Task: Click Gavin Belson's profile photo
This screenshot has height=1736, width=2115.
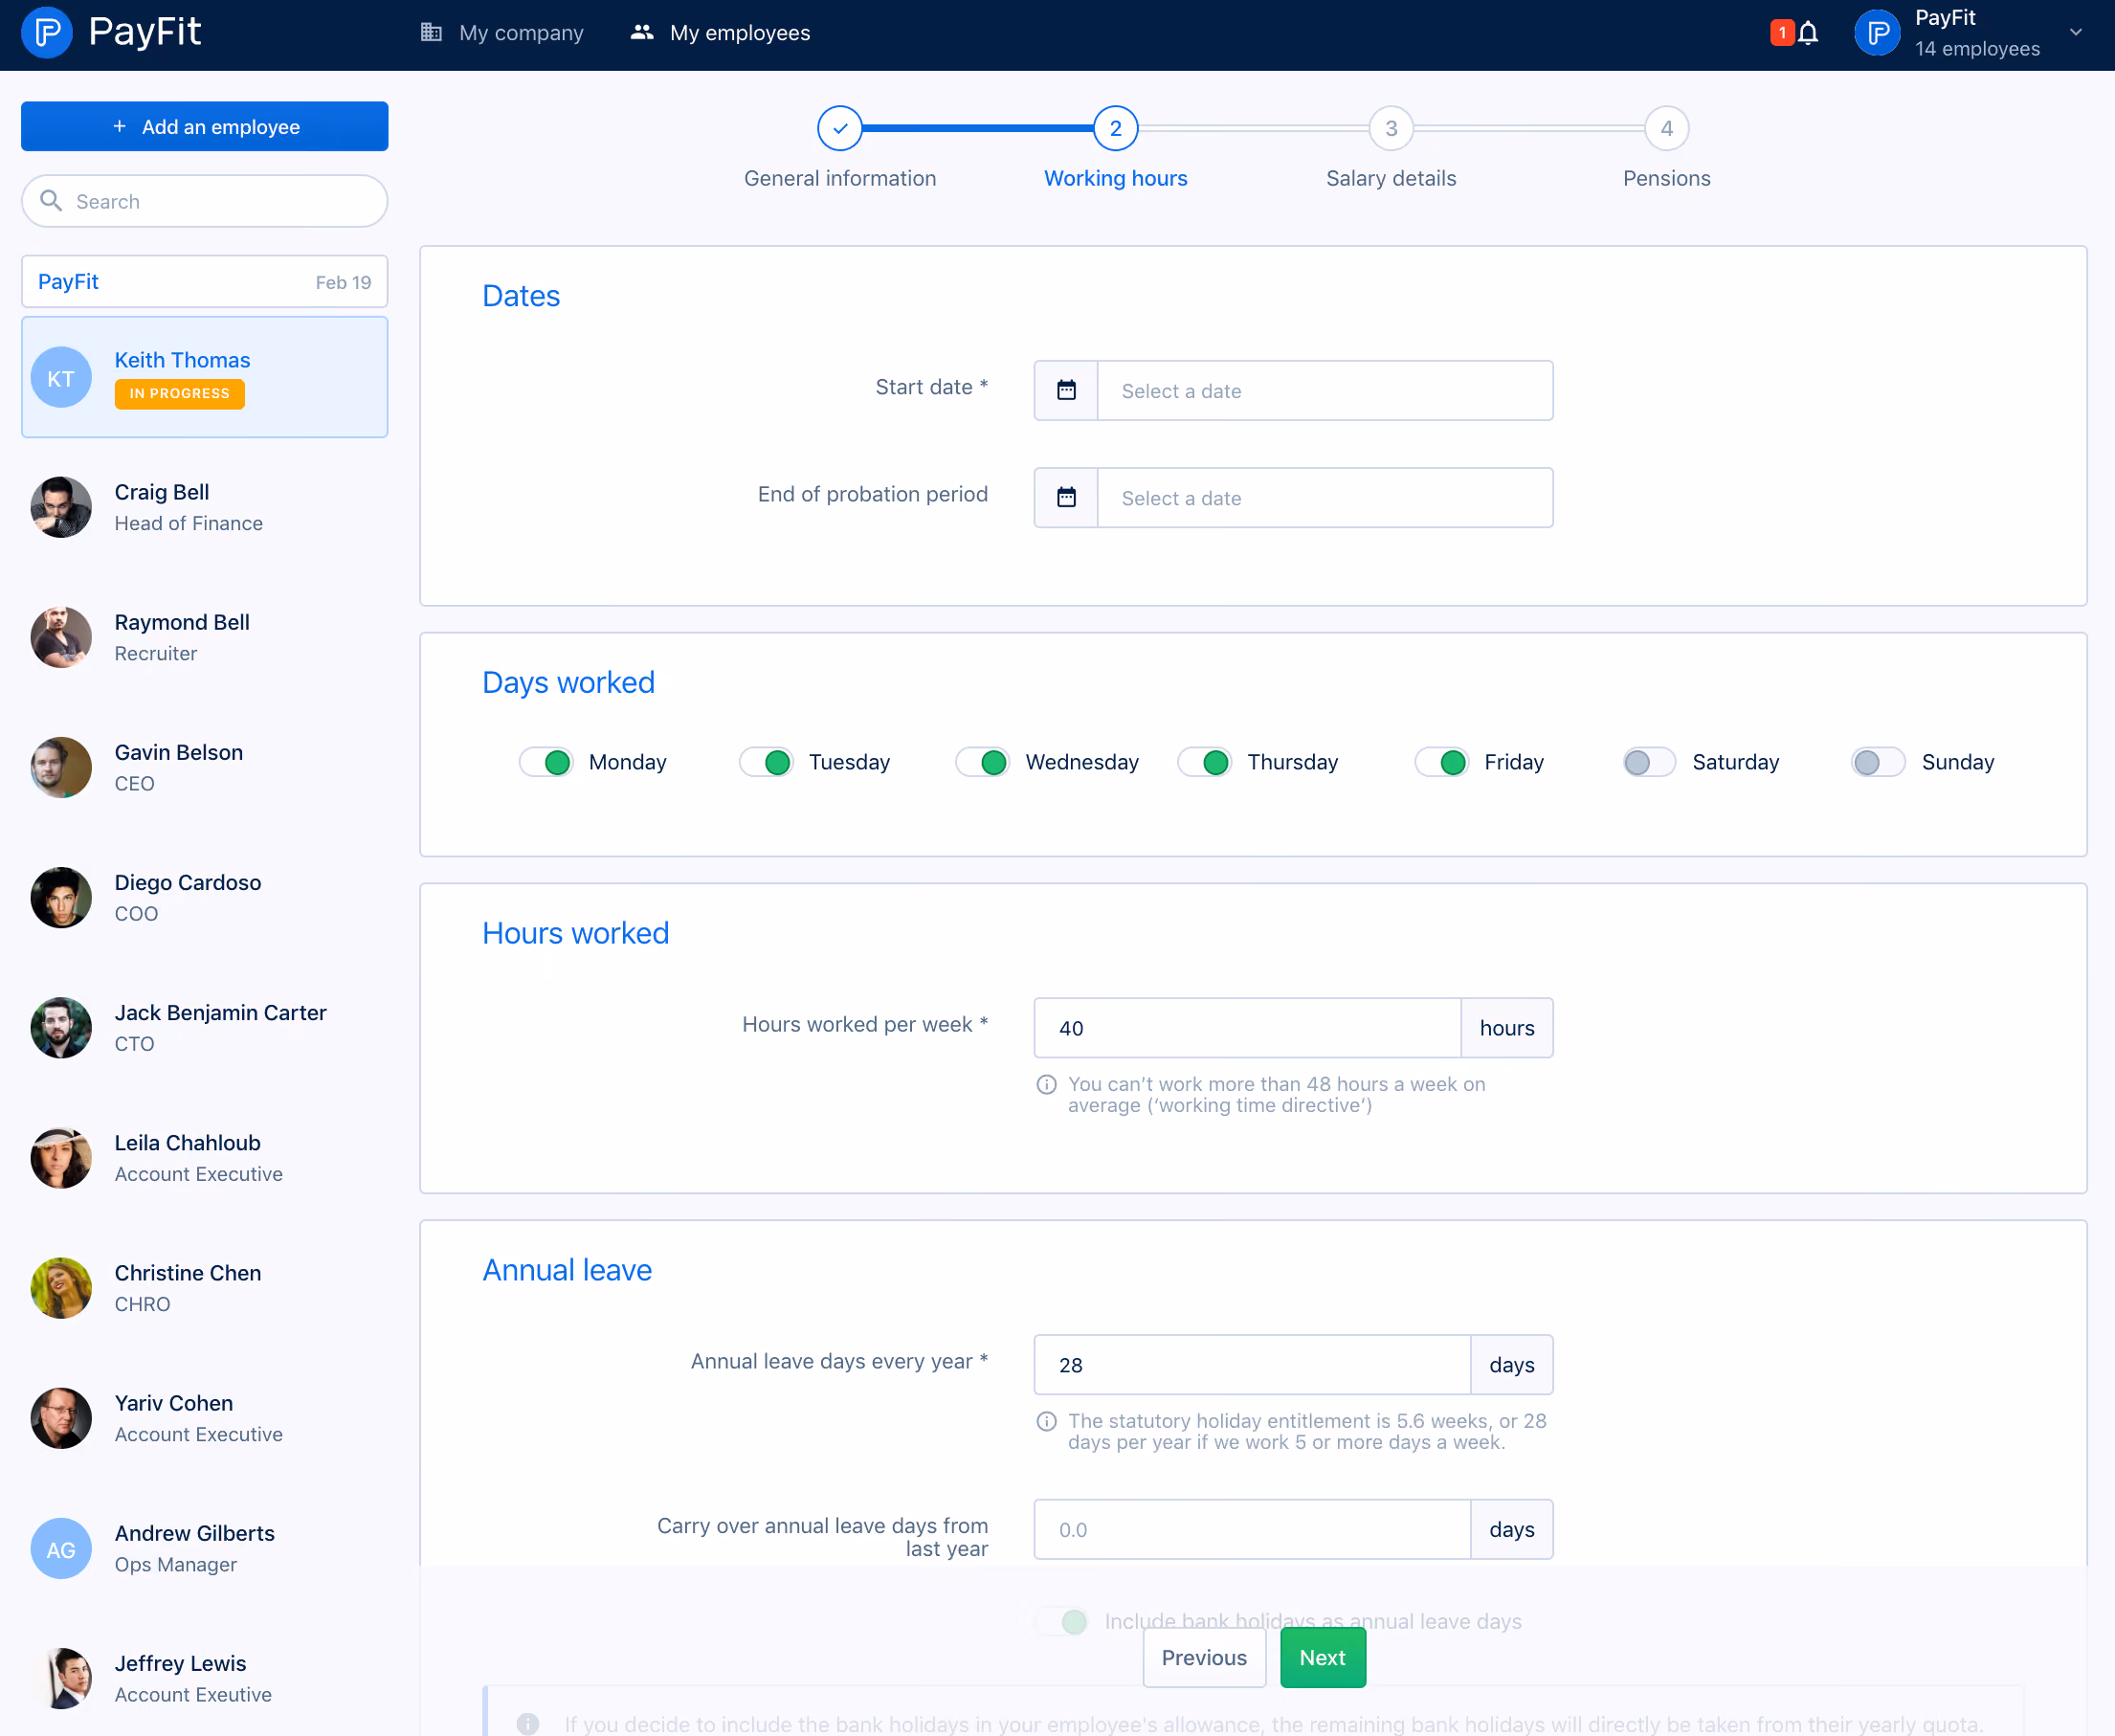Action: (61, 767)
